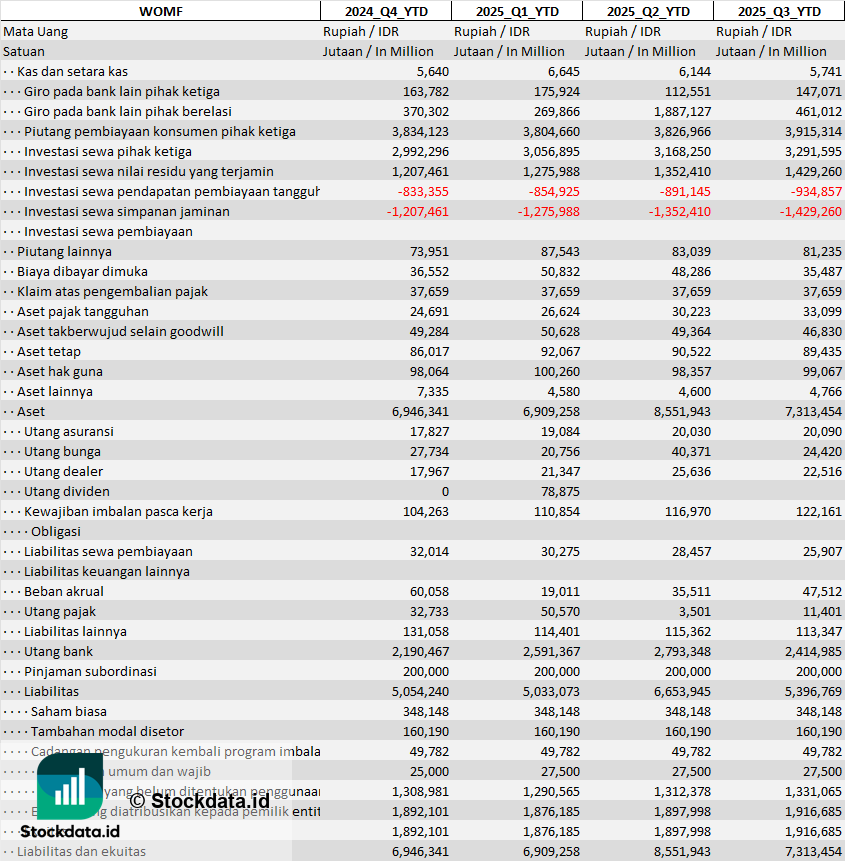Click Aset pajak tangguhan label
Screen dimensions: 845x861
tap(83, 312)
